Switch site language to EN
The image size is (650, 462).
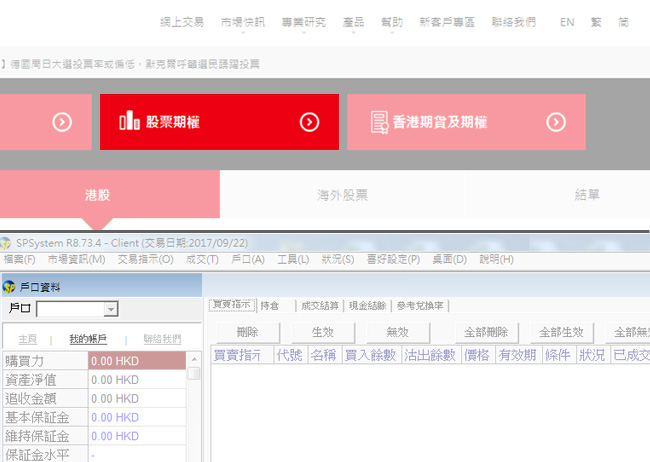coord(567,22)
